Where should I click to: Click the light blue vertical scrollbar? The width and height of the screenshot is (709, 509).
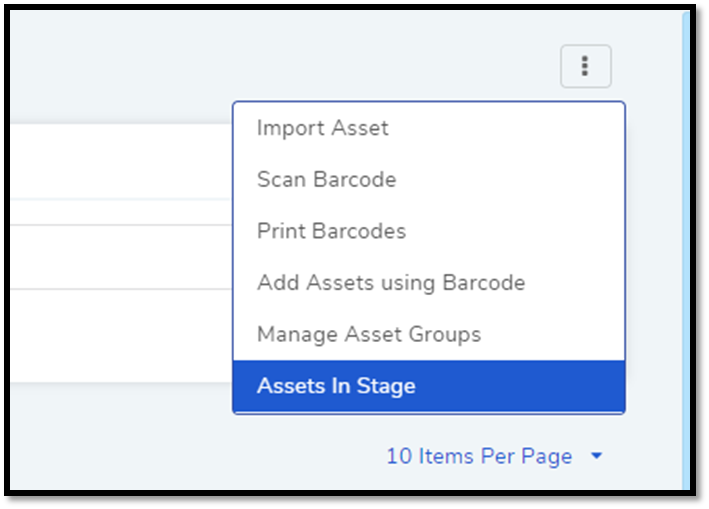686,250
